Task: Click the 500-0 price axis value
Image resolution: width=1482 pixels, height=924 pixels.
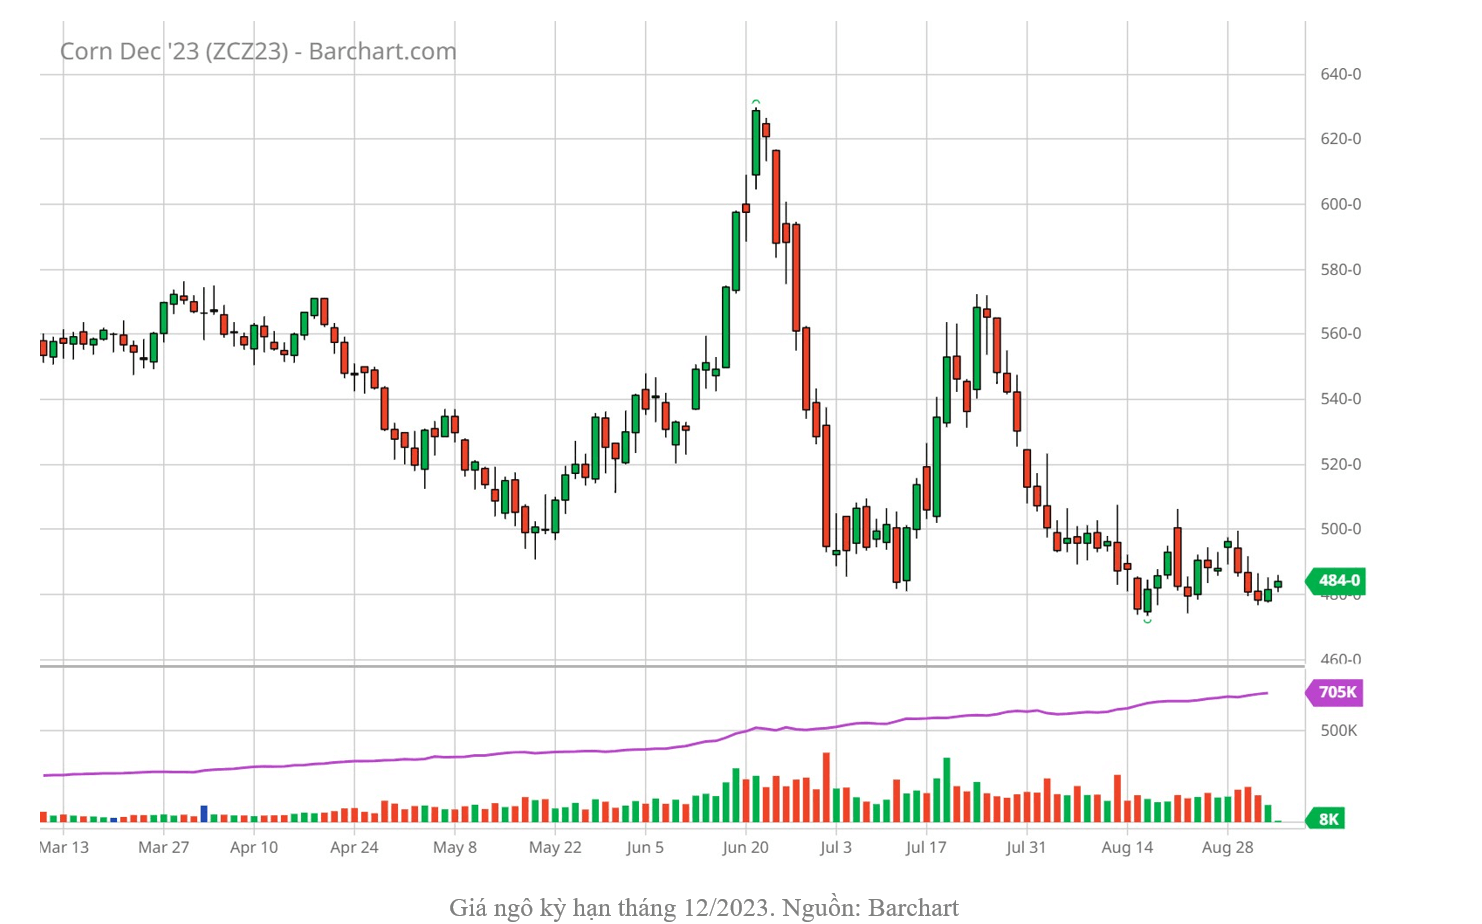Action: (x=1341, y=529)
